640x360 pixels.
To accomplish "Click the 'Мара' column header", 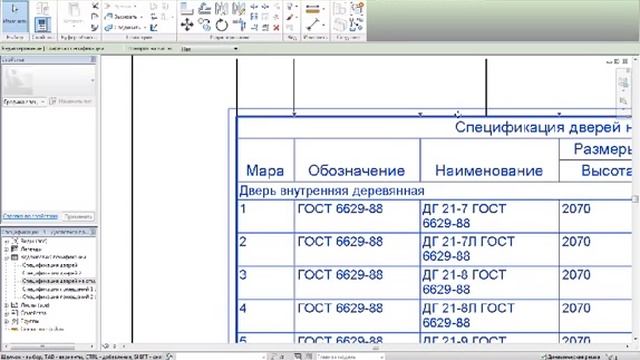I will 265,171.
